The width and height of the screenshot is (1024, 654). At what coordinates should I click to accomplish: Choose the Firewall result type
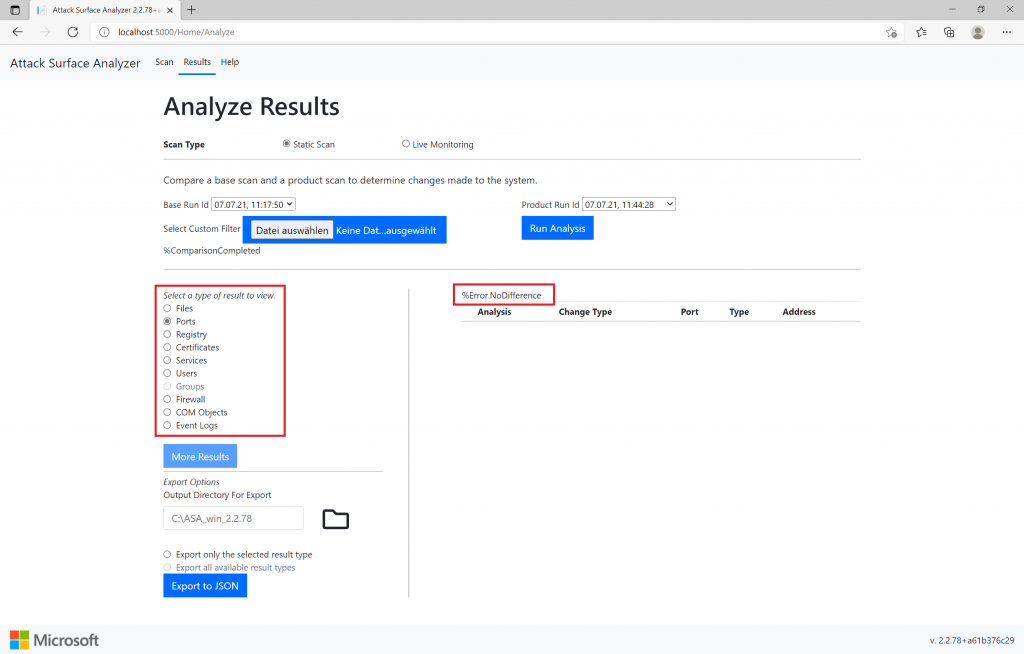pos(167,399)
